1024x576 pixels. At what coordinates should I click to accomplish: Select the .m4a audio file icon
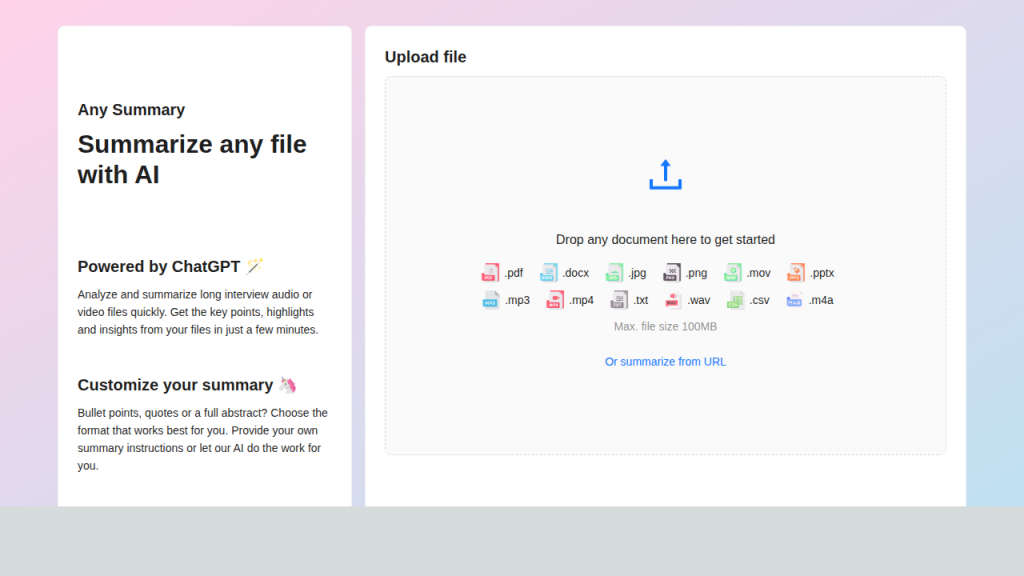coord(795,300)
